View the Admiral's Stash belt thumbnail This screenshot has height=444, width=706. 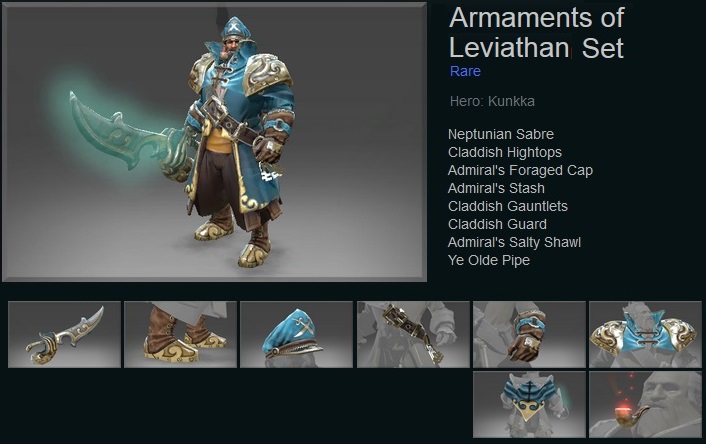click(413, 334)
